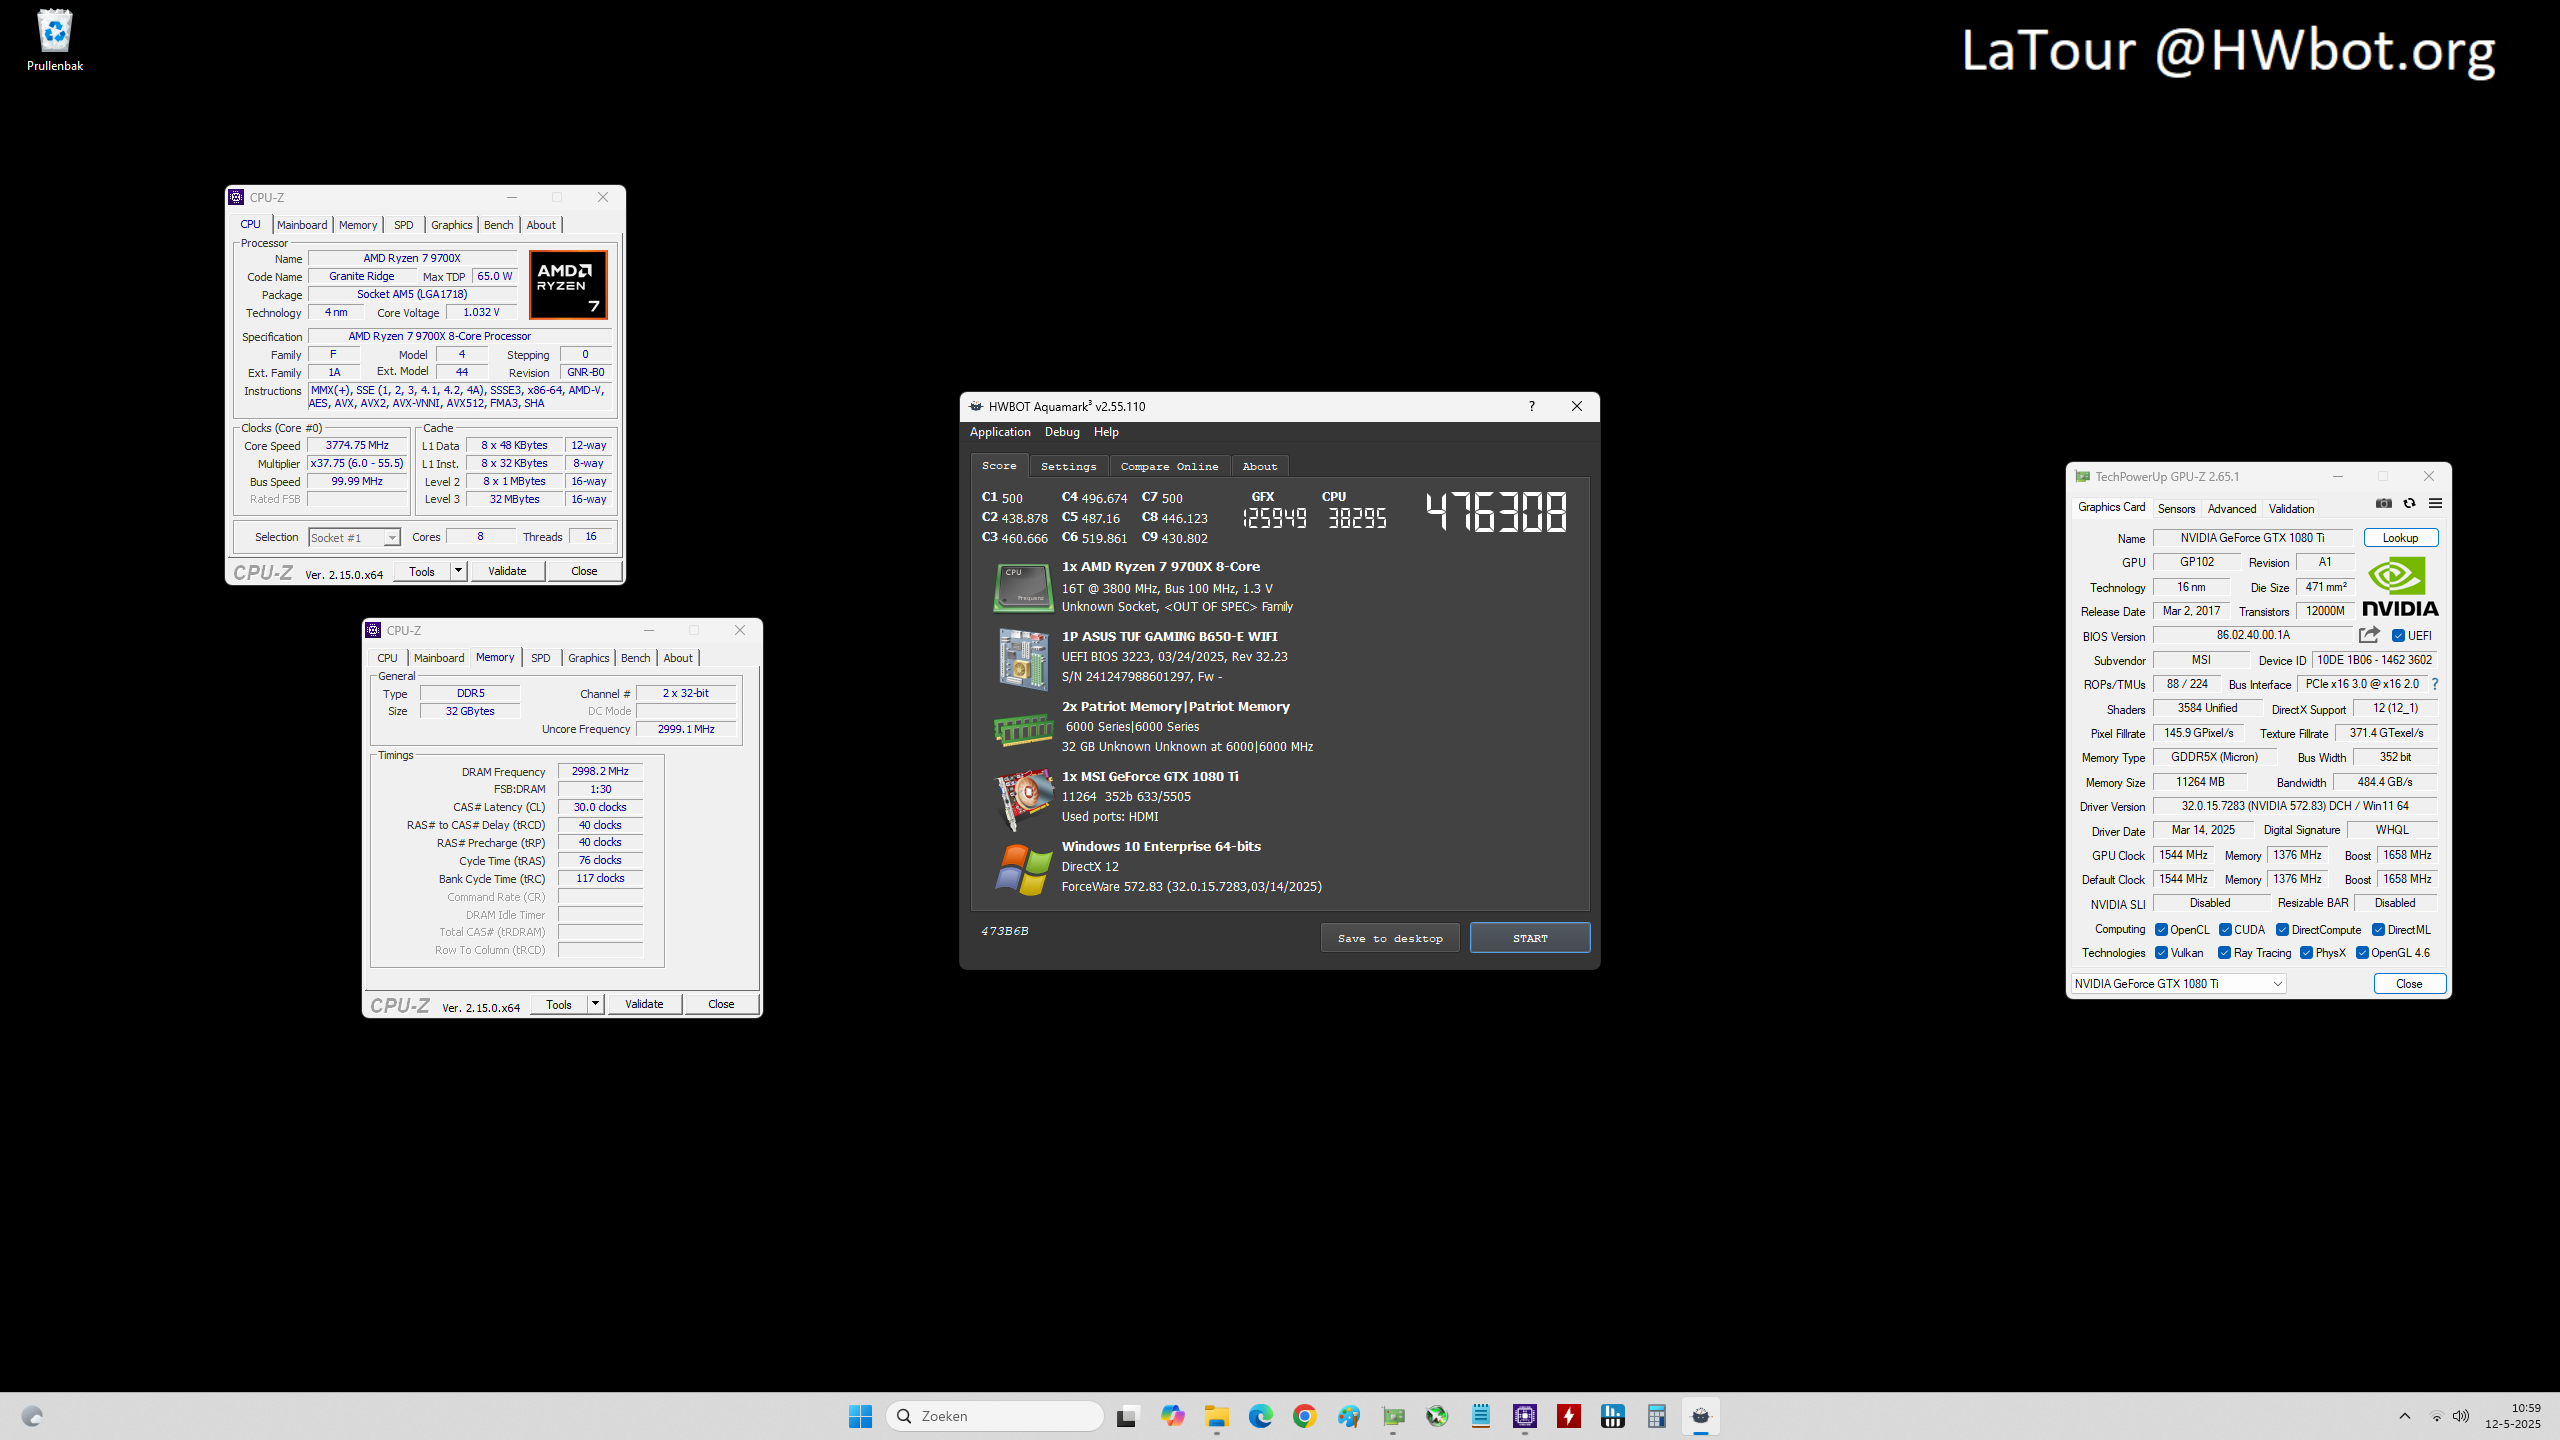Open the Windows Start menu

point(860,1416)
